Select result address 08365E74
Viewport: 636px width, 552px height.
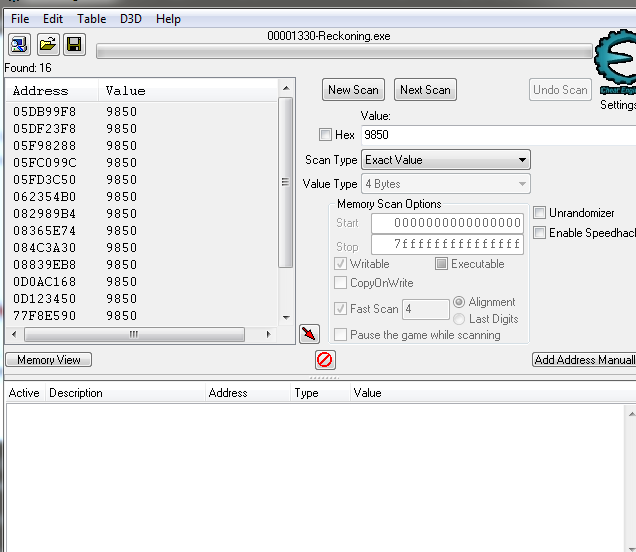pyautogui.click(x=45, y=231)
